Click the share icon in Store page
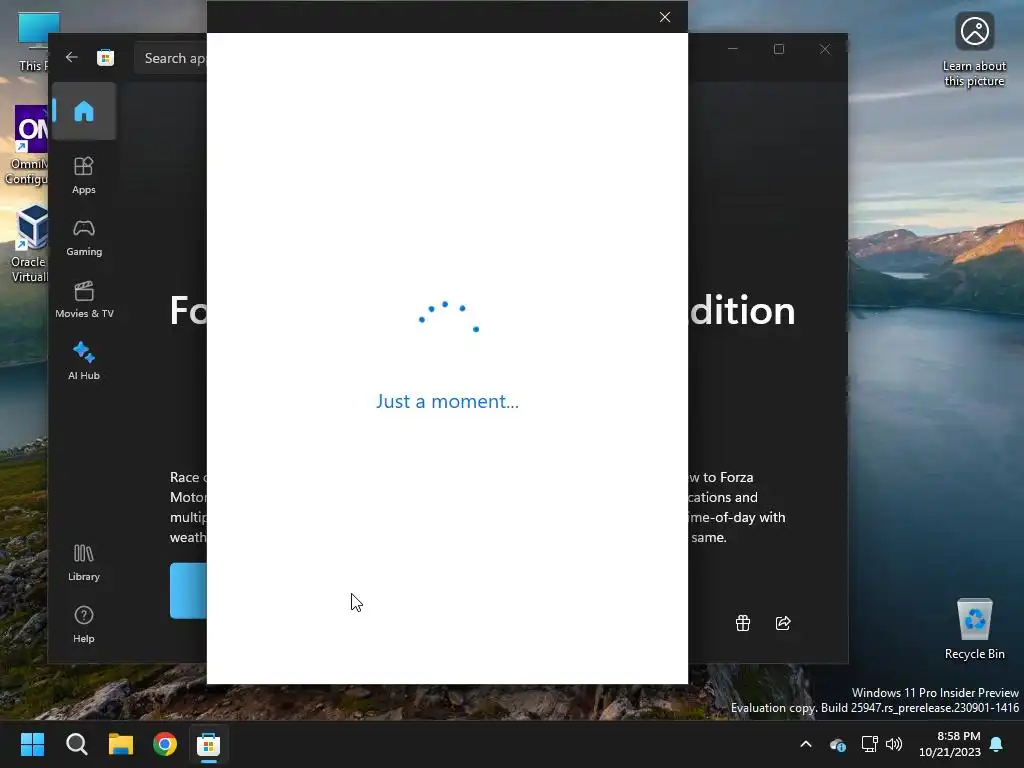This screenshot has width=1024, height=768. (x=783, y=623)
